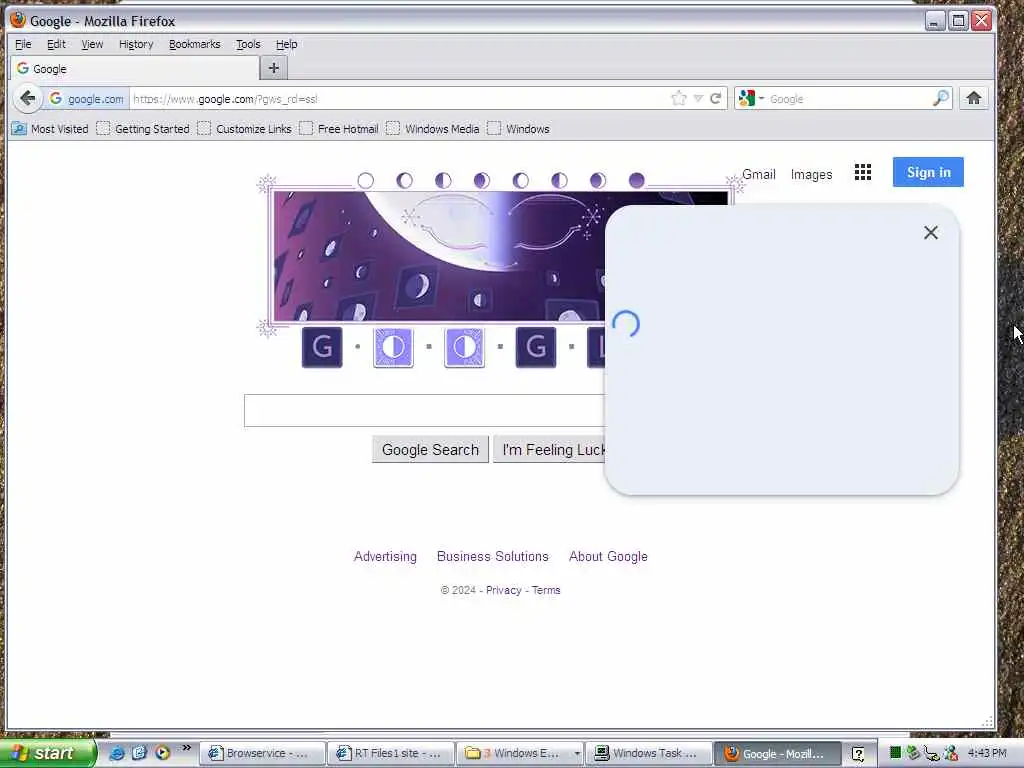Click the Show Desktop quick launch icon

point(139,753)
